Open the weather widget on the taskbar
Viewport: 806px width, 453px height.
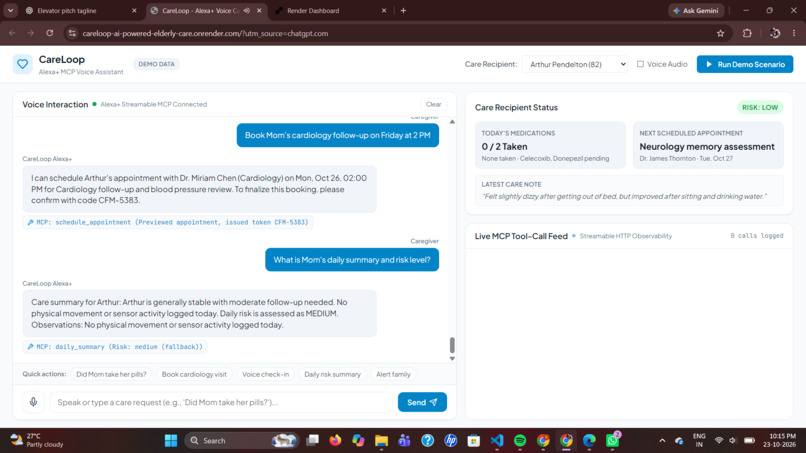coord(37,441)
